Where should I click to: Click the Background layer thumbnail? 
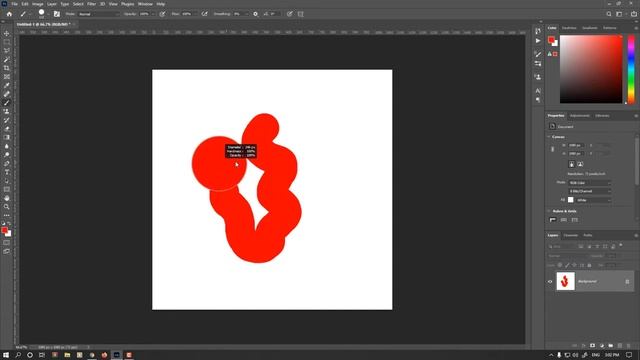565,281
